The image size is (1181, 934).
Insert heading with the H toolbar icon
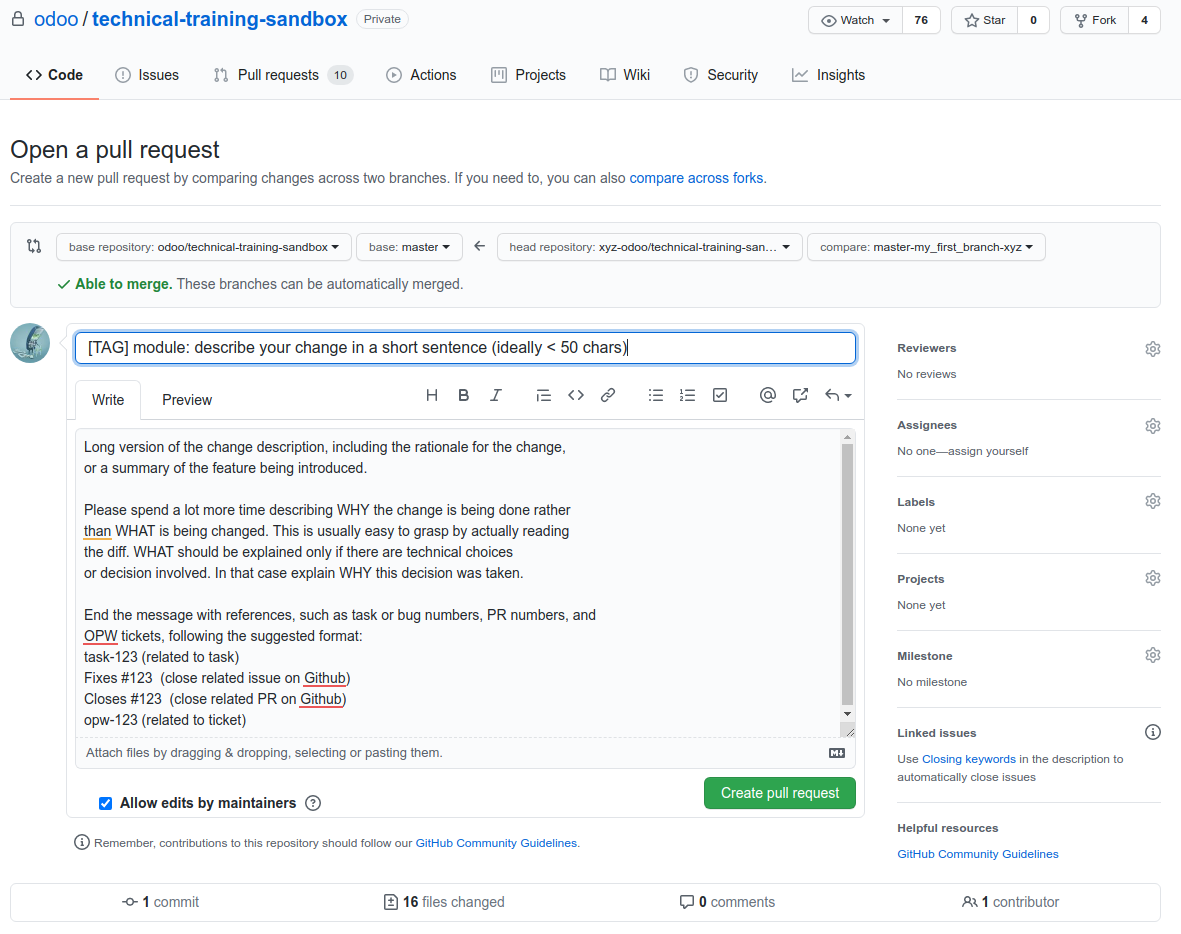(432, 395)
